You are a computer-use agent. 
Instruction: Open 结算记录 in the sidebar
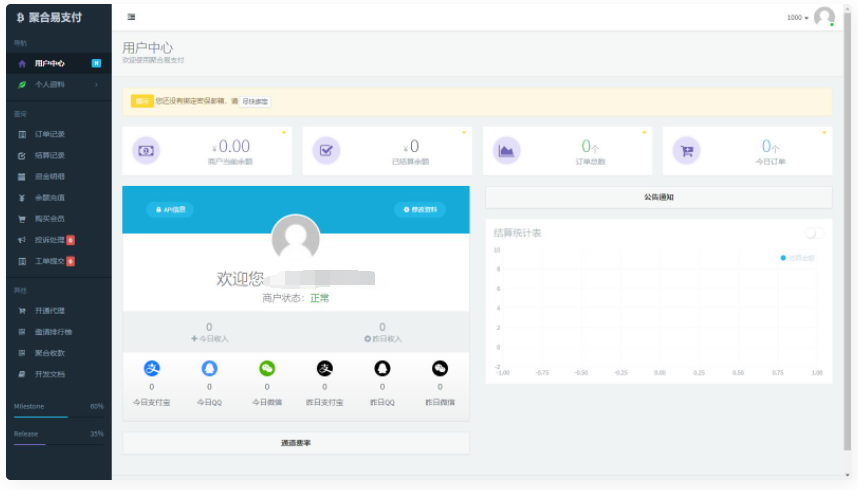[x=50, y=155]
